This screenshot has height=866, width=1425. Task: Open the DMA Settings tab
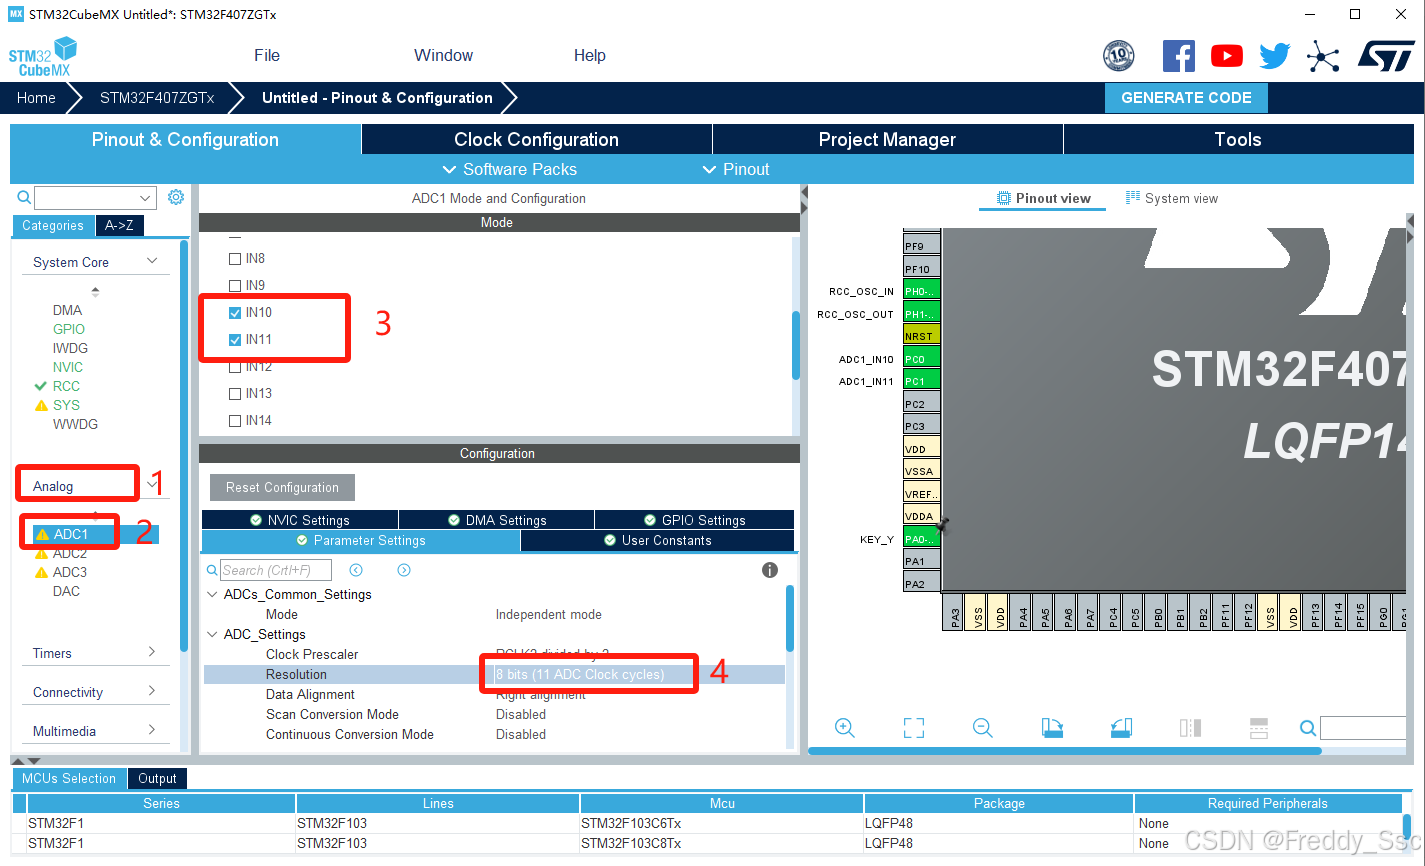pos(497,520)
